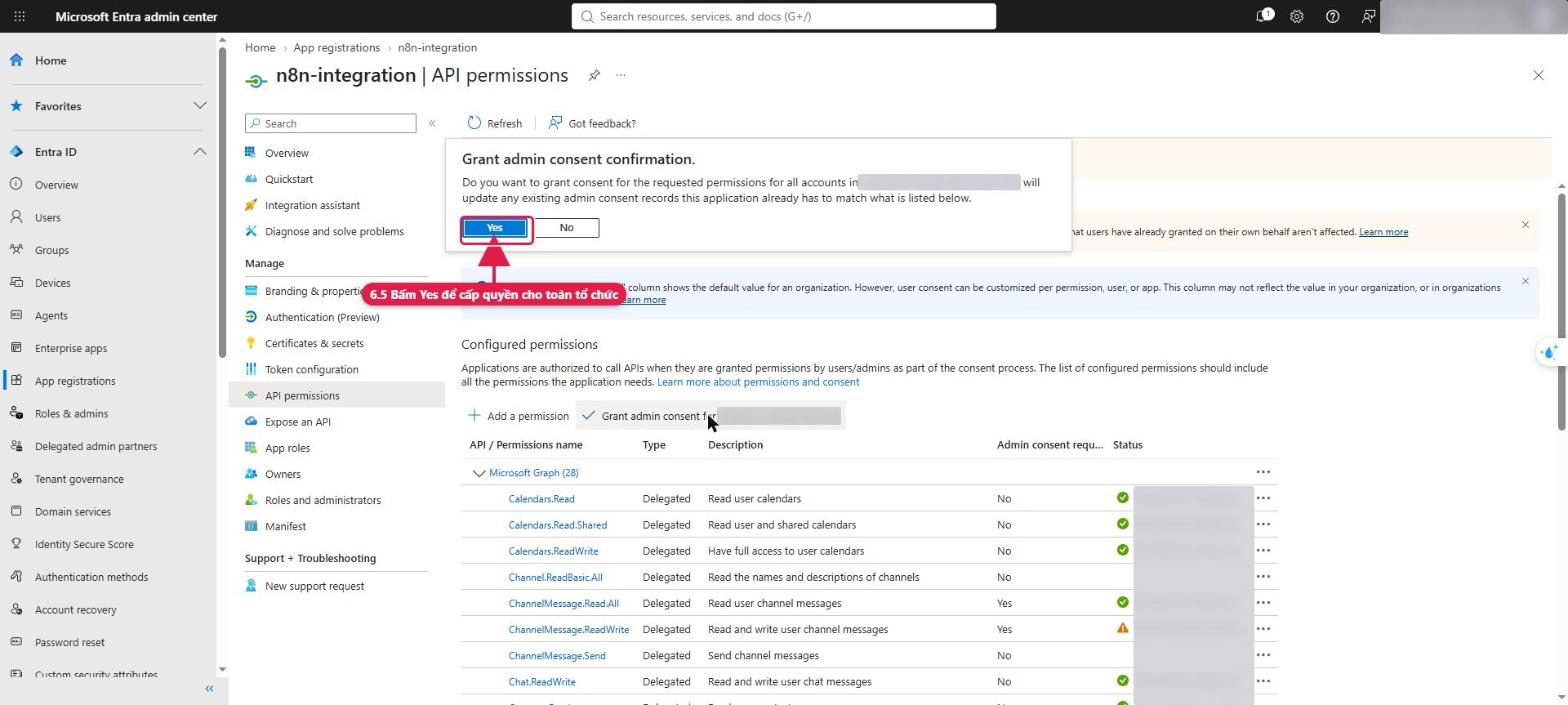Click the ChannelMessage.ReadWrite permission link
The width and height of the screenshot is (1568, 705).
pyautogui.click(x=568, y=630)
